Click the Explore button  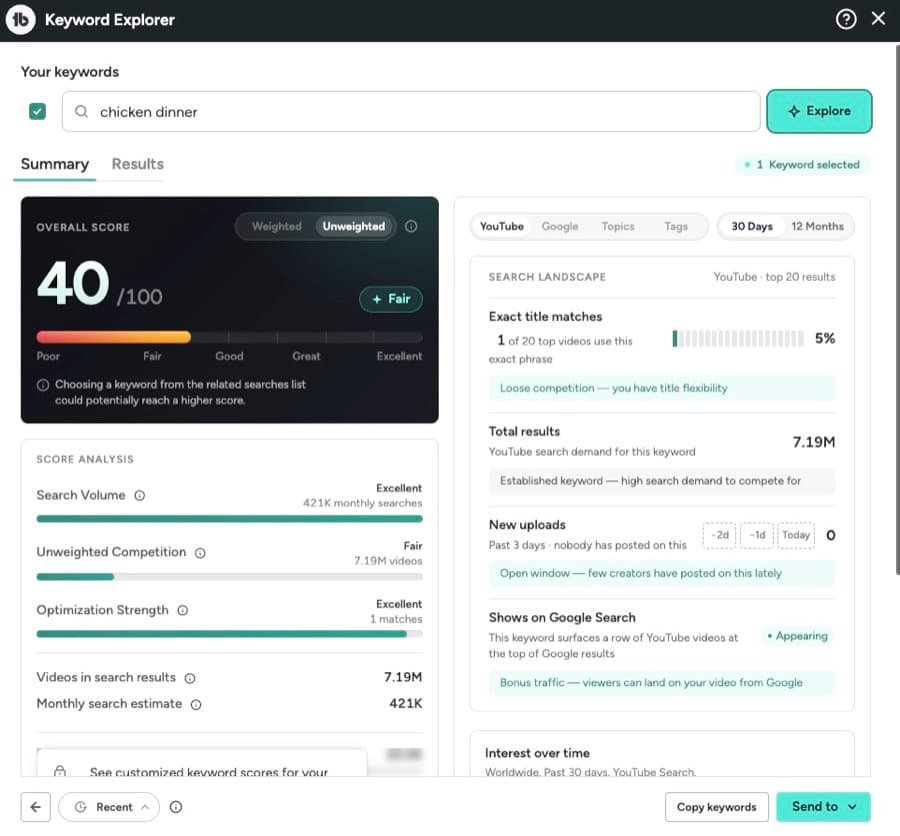(819, 111)
